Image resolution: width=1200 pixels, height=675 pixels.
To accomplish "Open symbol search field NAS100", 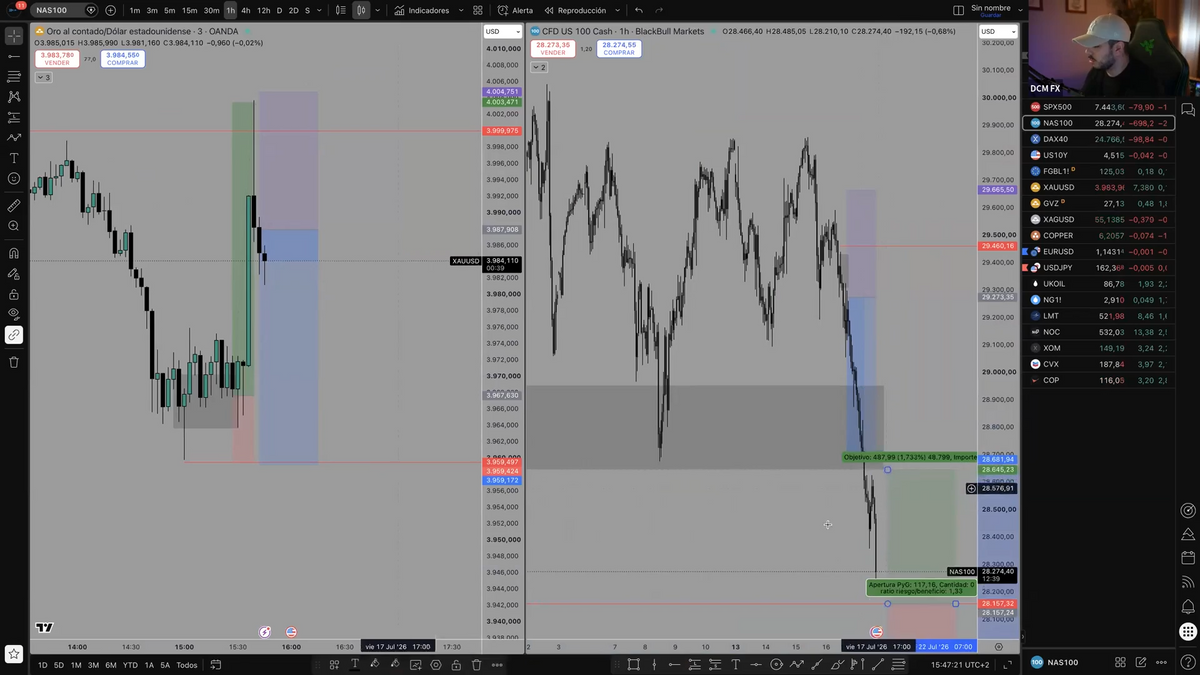I will click(66, 10).
